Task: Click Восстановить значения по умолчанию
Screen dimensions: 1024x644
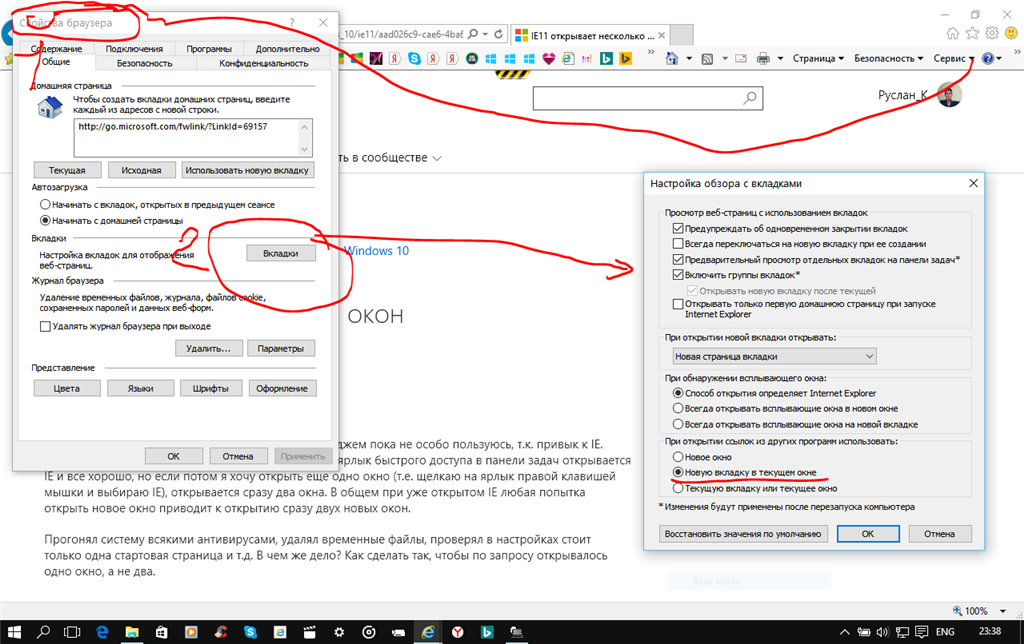Action: tap(743, 534)
